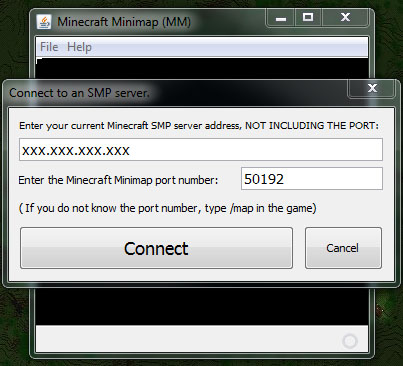Click the Cancel button
The height and width of the screenshot is (366, 403).
tap(343, 248)
